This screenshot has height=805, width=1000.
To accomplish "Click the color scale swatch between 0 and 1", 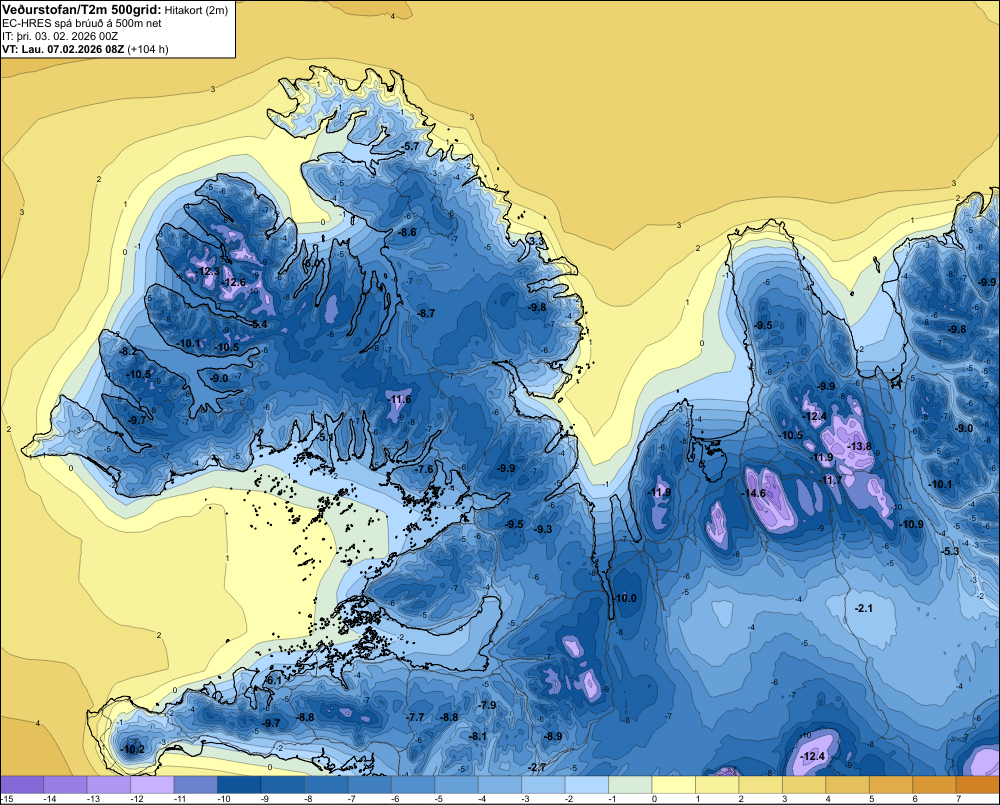I will coord(674,785).
